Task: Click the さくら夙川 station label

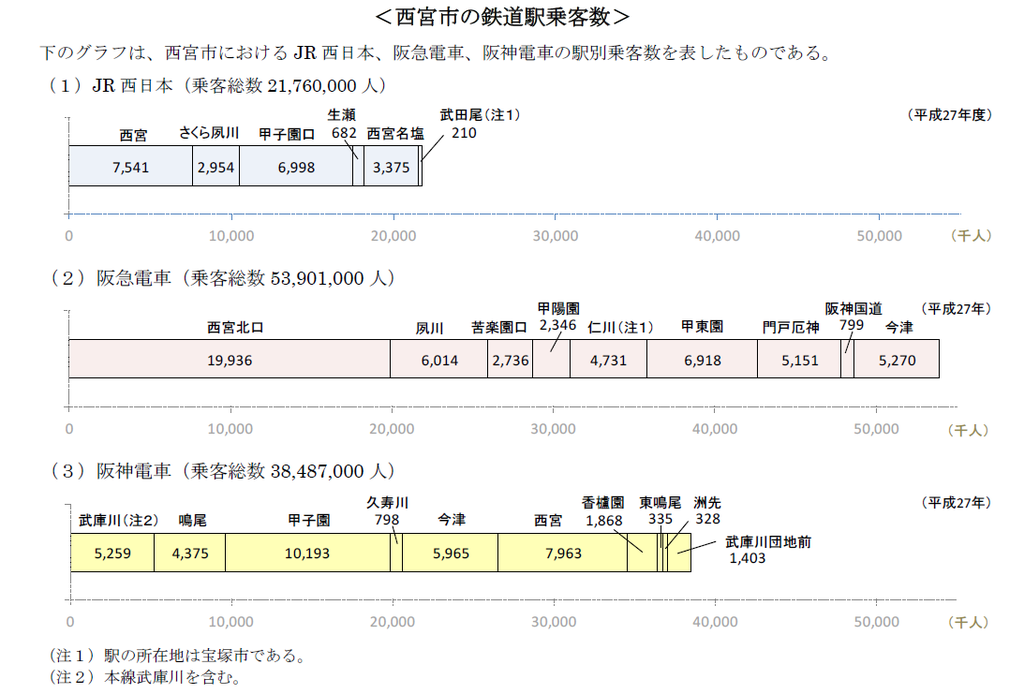Action: pos(209,133)
